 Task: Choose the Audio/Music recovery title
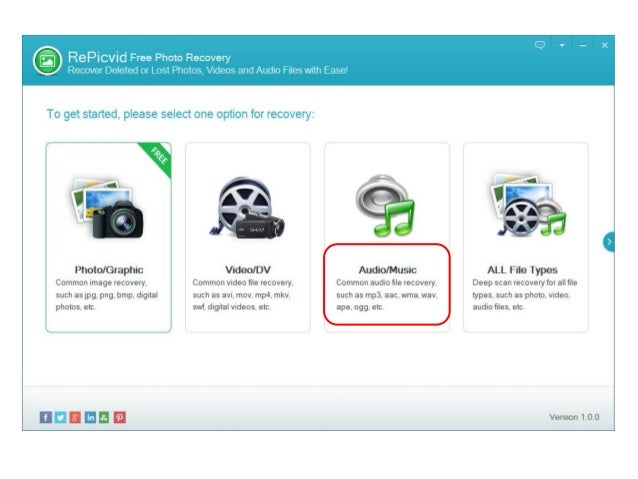(x=387, y=270)
